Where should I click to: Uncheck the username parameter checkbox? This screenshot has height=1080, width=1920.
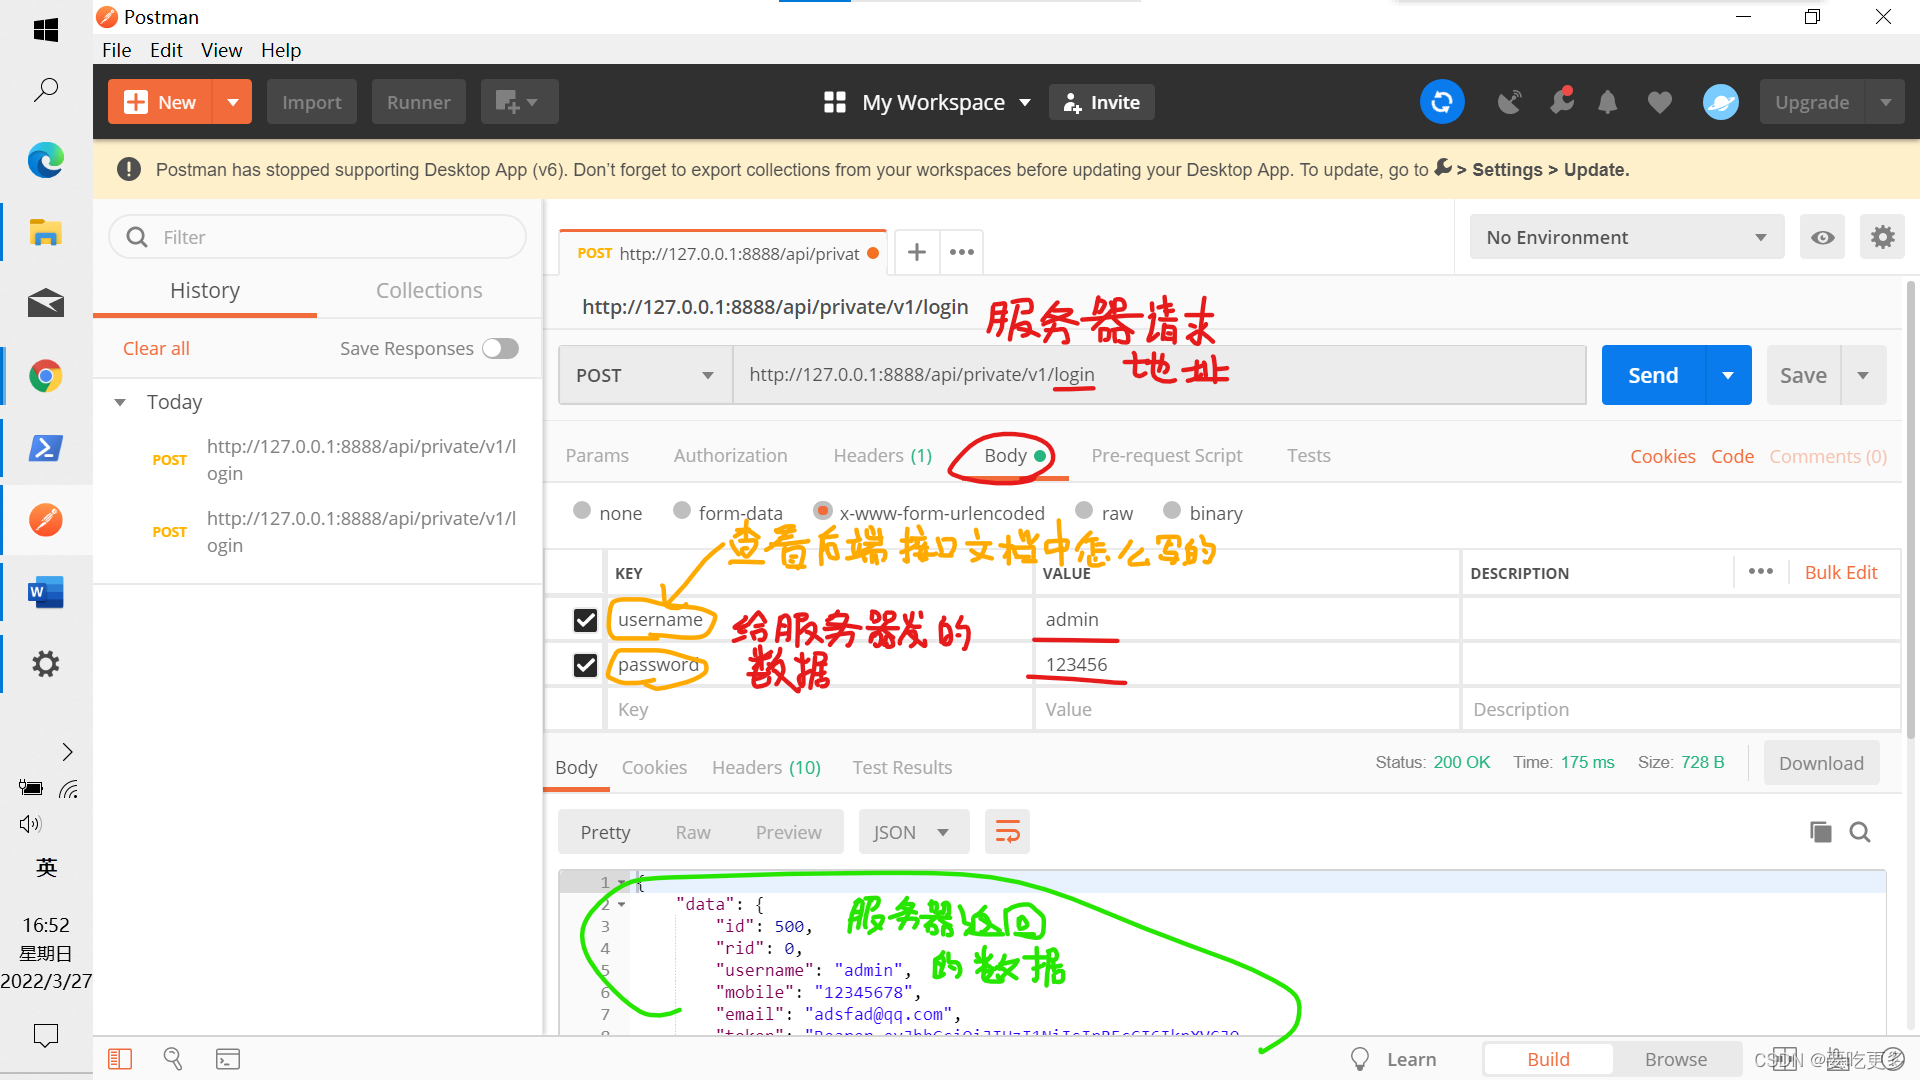(585, 620)
